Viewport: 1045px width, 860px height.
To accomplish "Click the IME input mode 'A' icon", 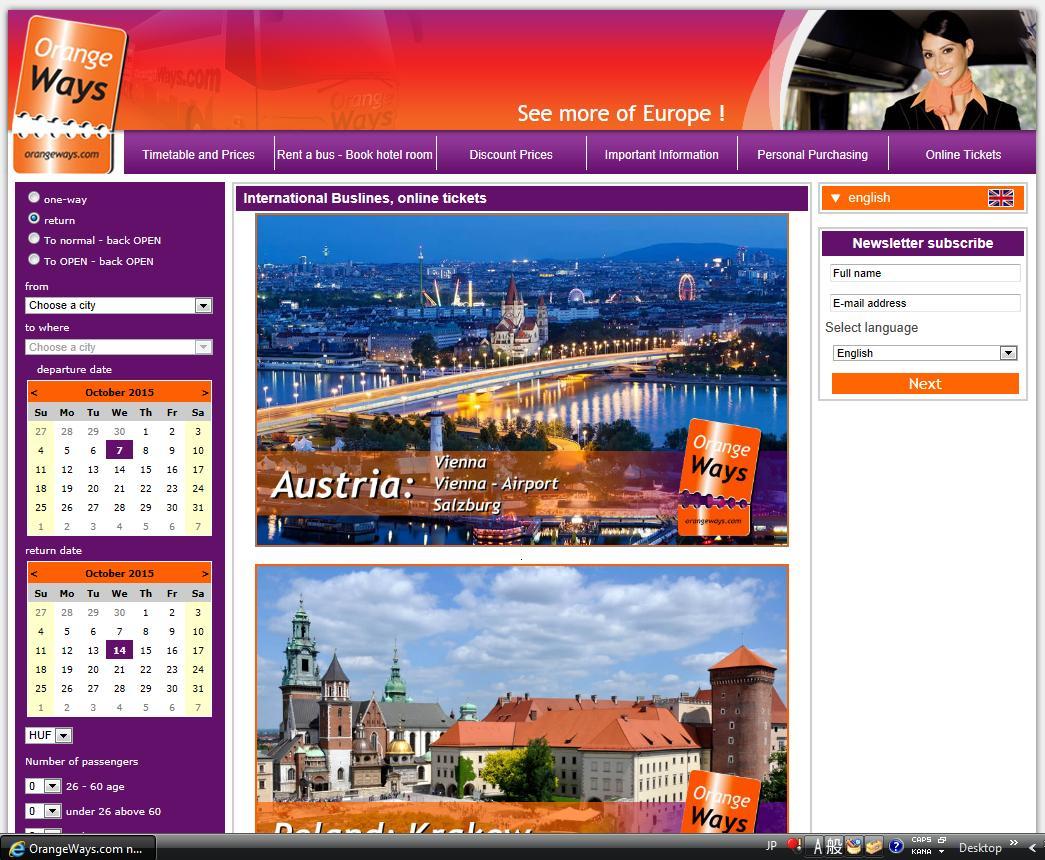I will click(816, 847).
